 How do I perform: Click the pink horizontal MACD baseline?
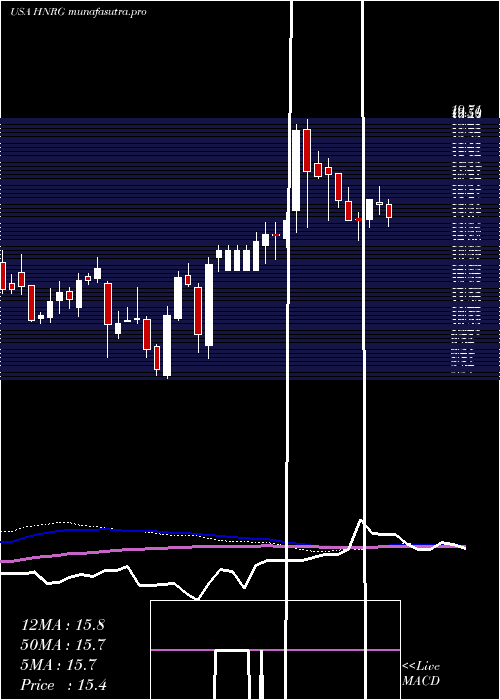(x=275, y=650)
